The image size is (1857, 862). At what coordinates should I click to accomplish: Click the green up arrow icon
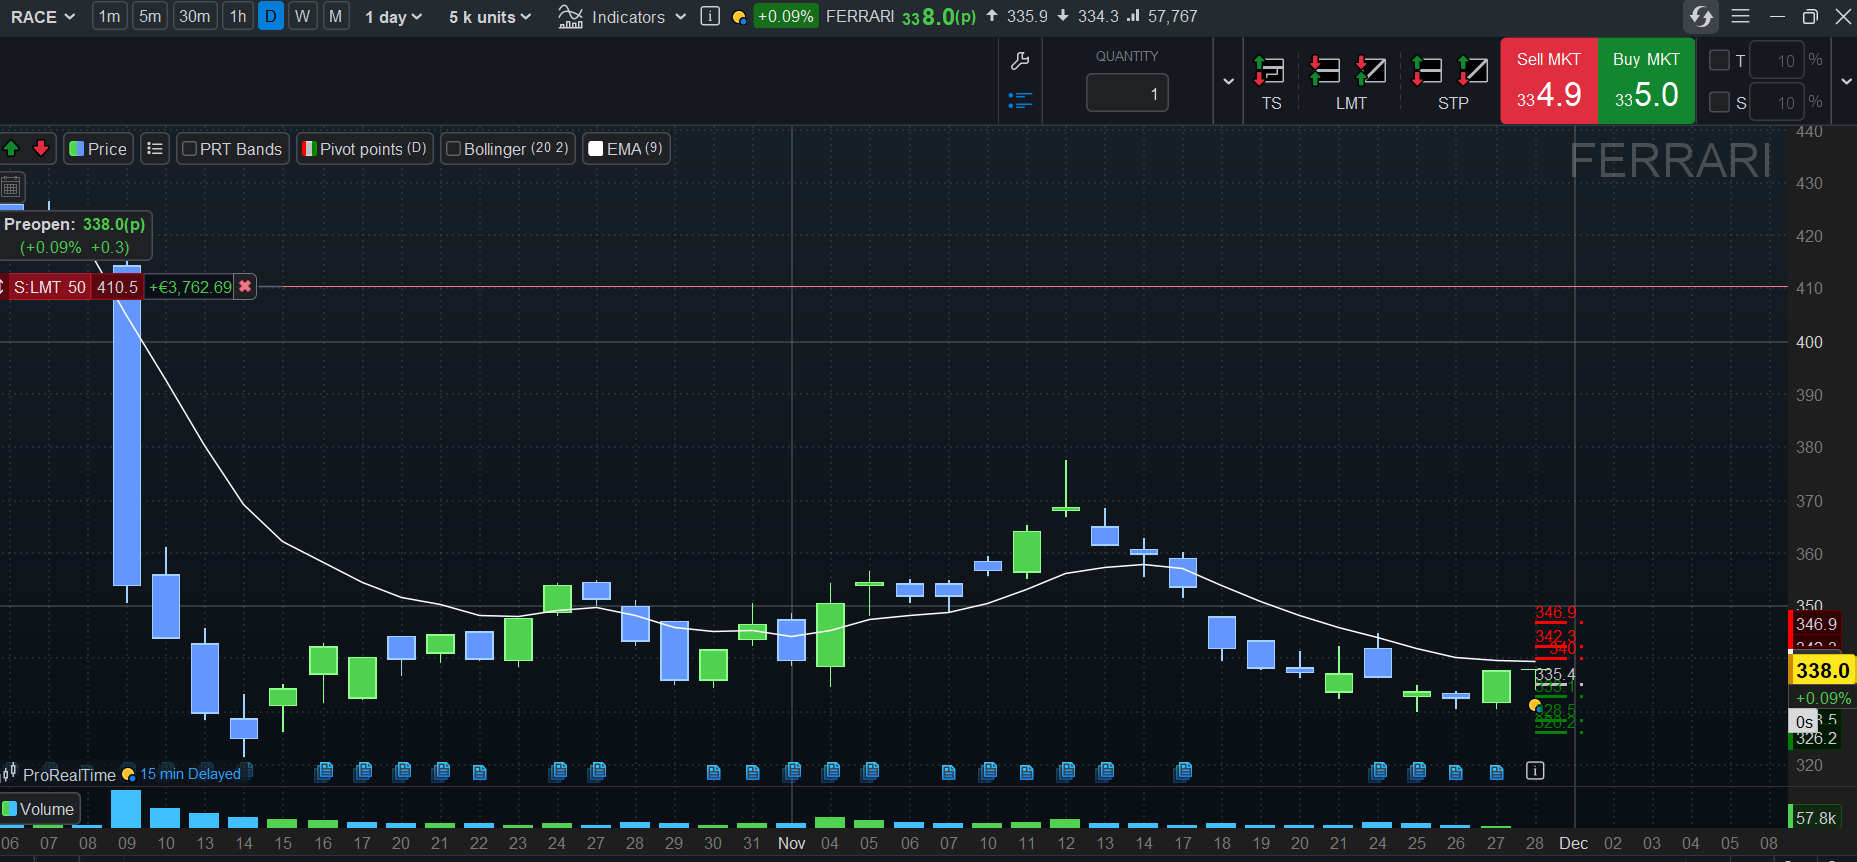point(12,149)
